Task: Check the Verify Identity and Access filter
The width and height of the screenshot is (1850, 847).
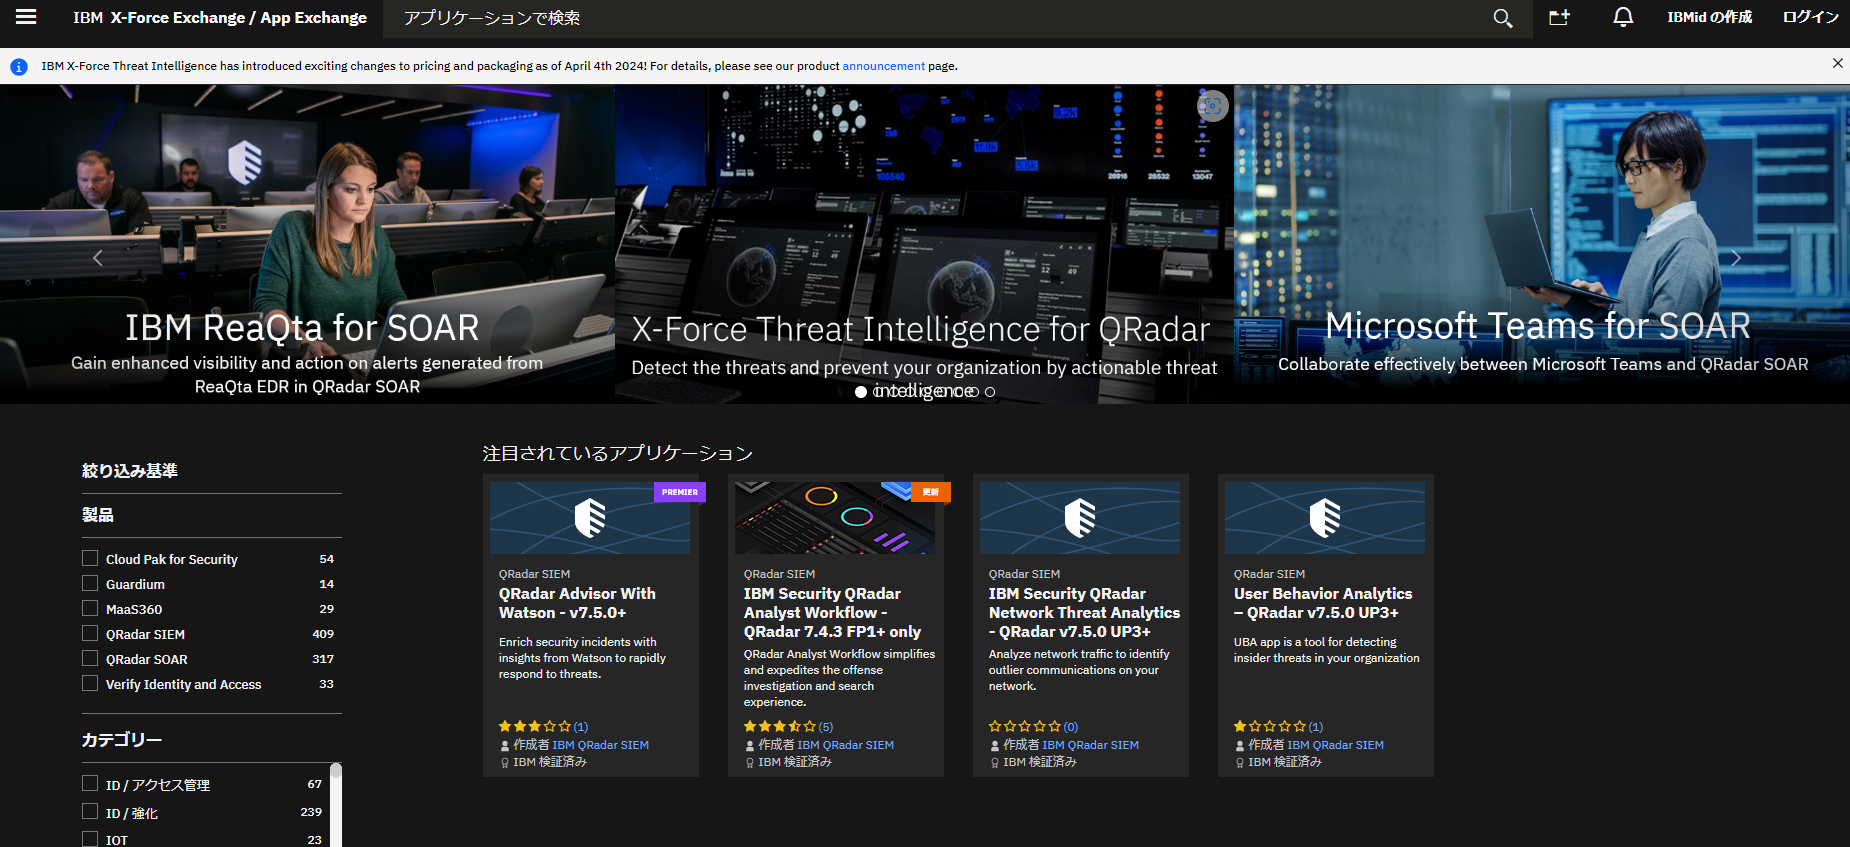Action: click(90, 683)
